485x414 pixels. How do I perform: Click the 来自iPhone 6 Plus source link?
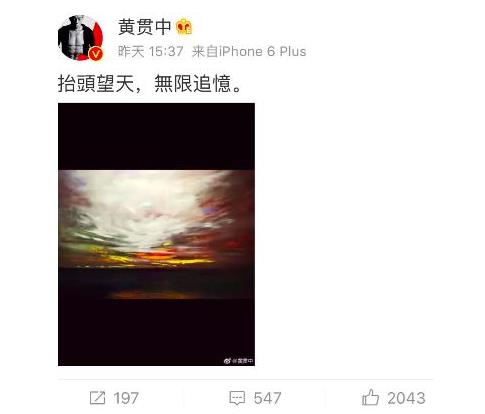tap(249, 52)
